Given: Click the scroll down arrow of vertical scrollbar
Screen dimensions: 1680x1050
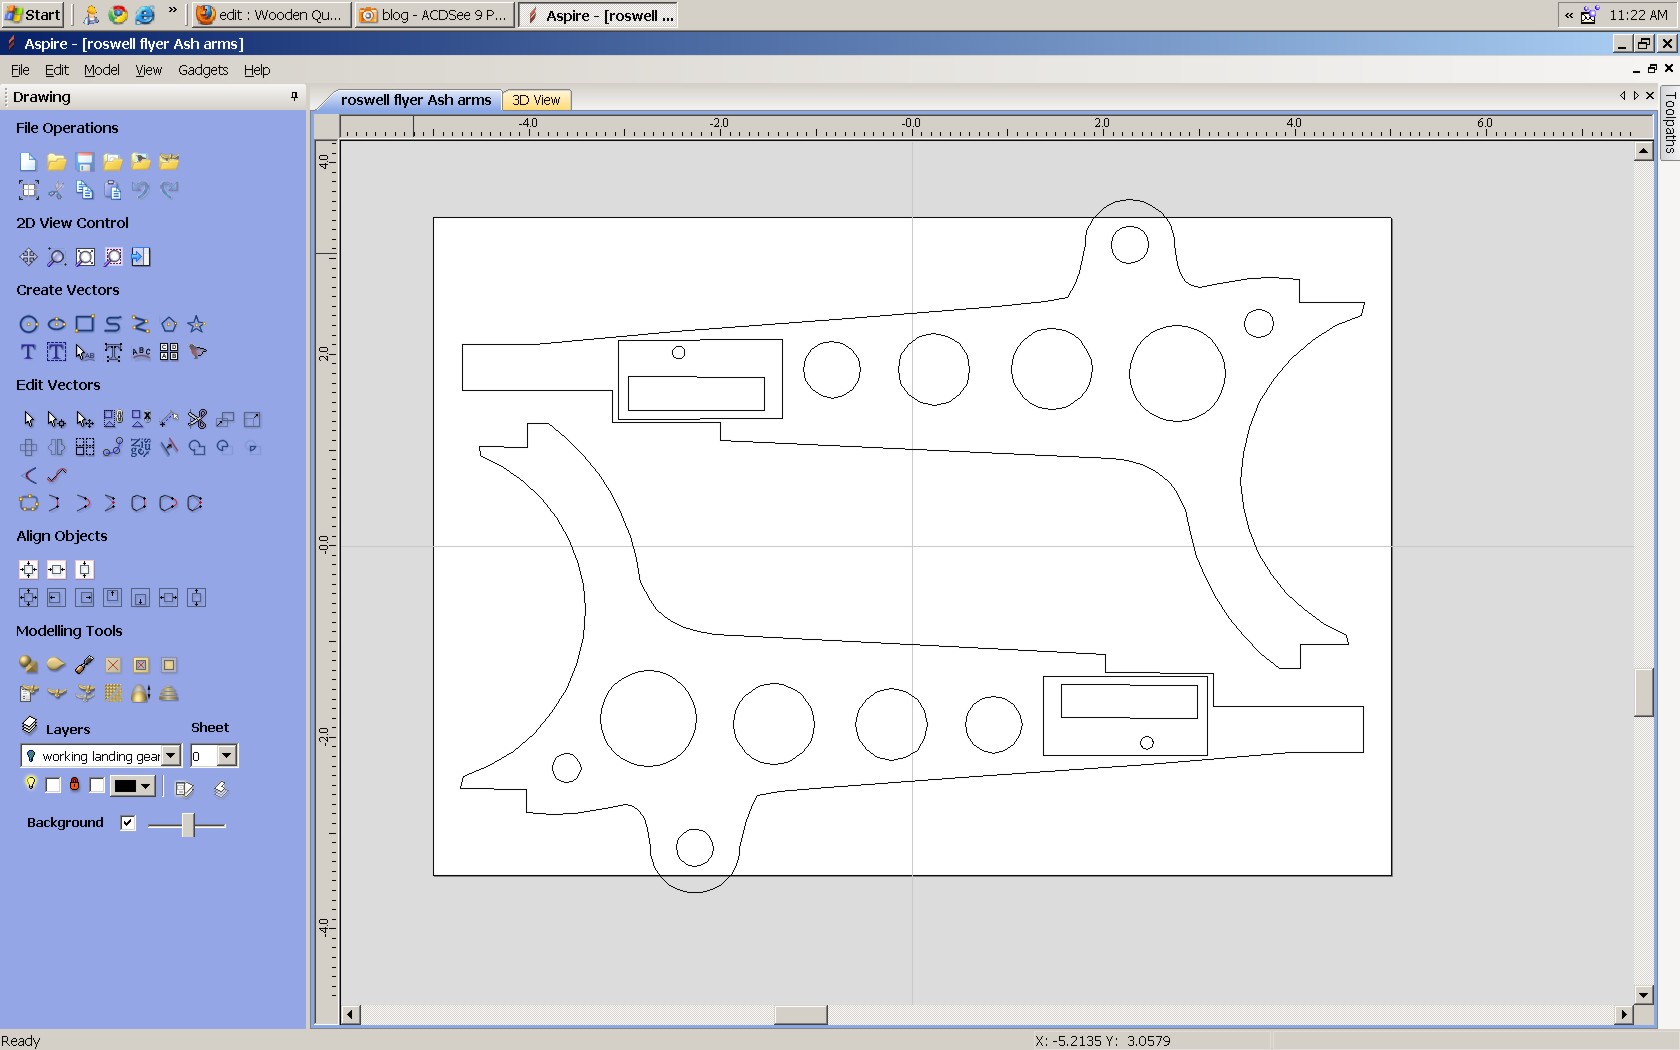Looking at the screenshot, I should pos(1644,995).
